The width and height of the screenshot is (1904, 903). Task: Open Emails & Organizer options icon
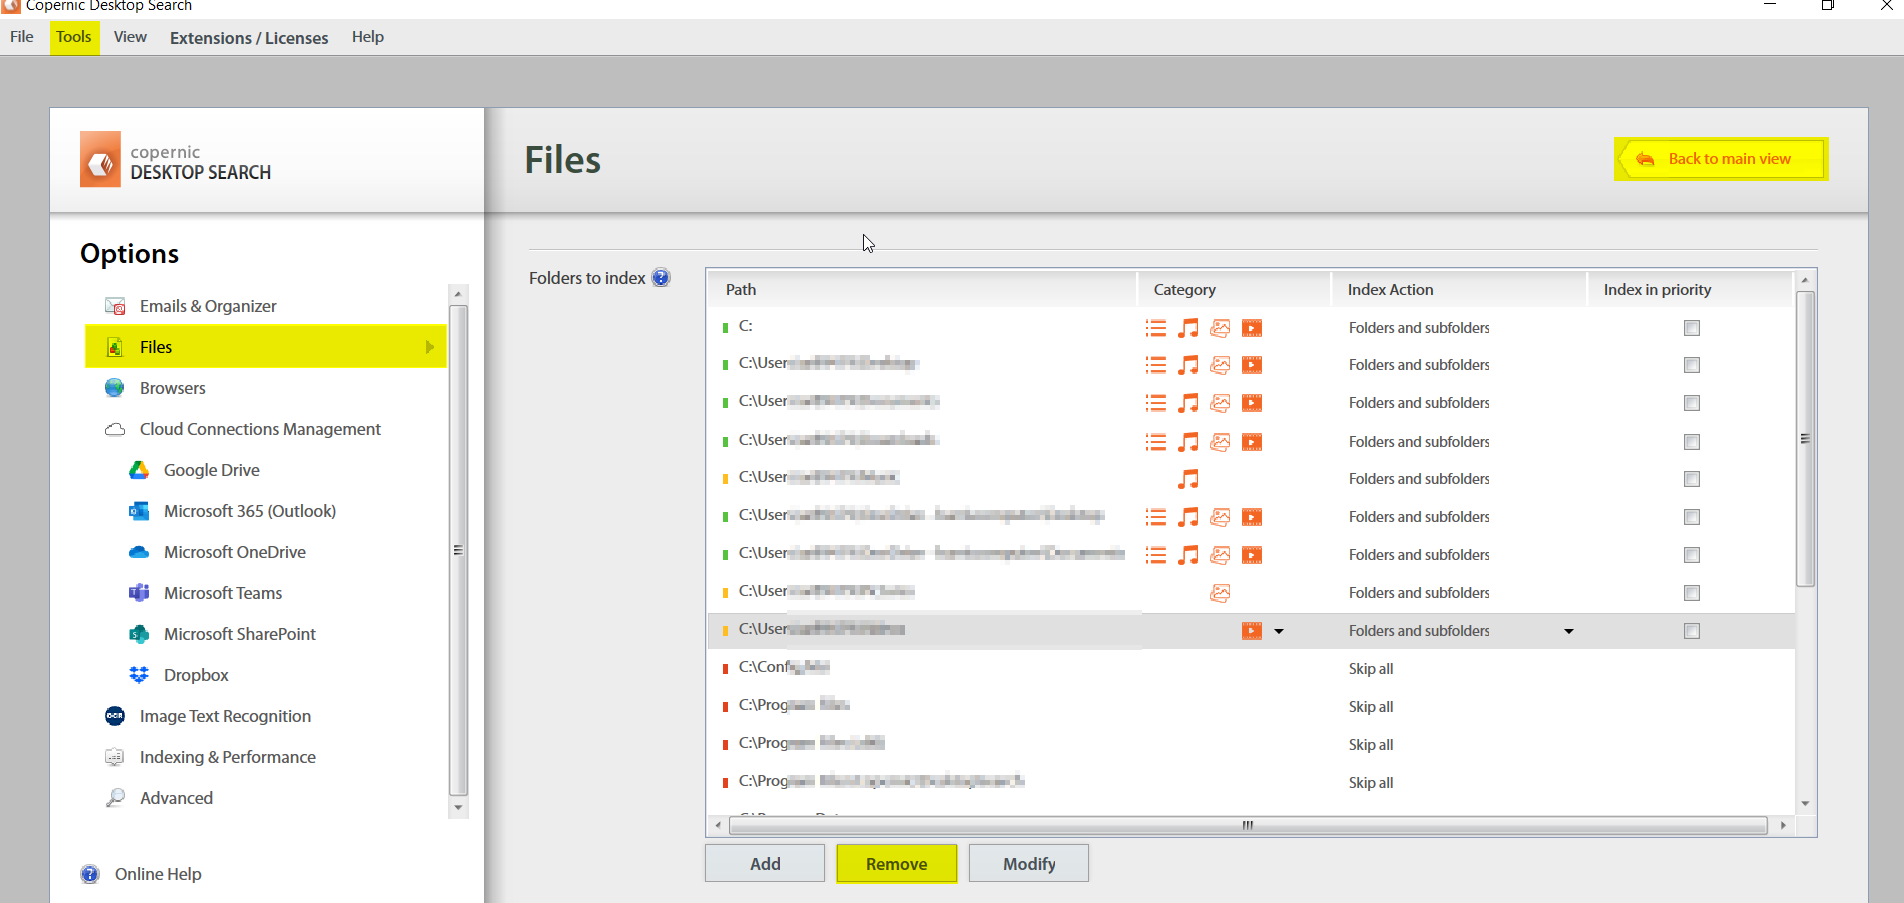click(115, 306)
